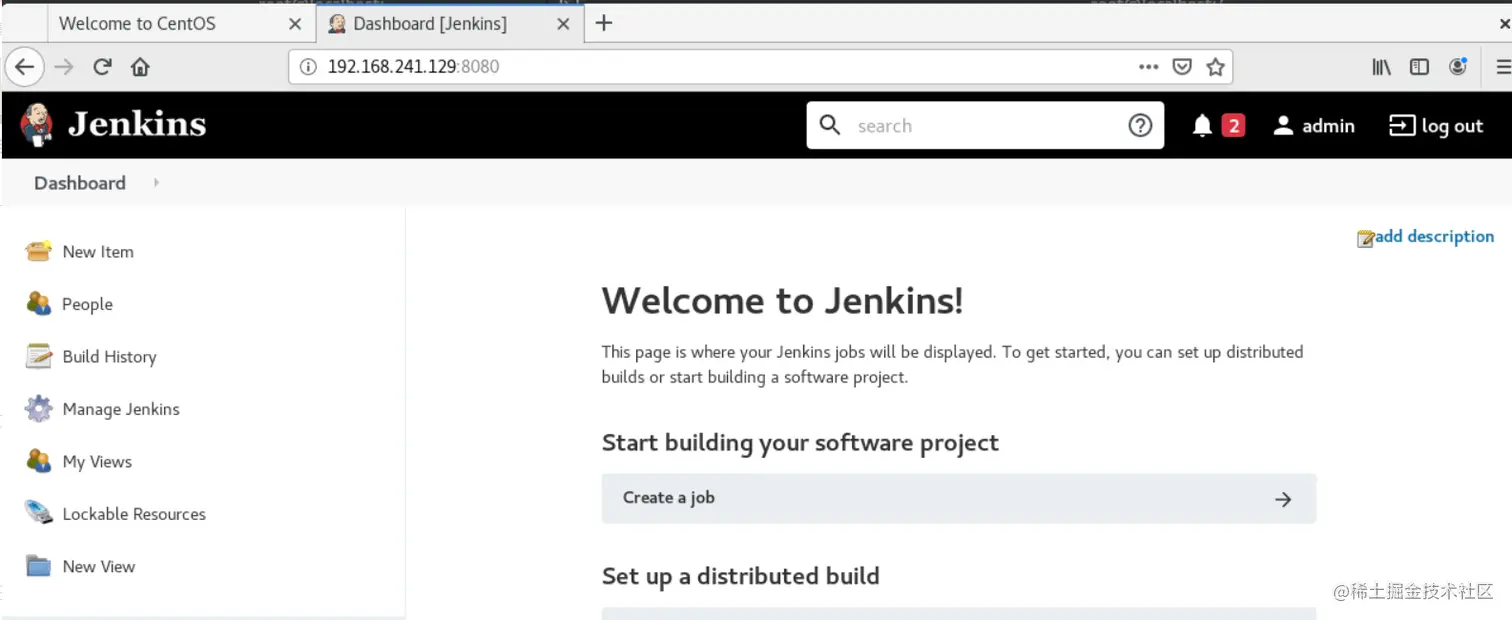Open the browser library icon
The image size is (1512, 620).
tap(1381, 67)
